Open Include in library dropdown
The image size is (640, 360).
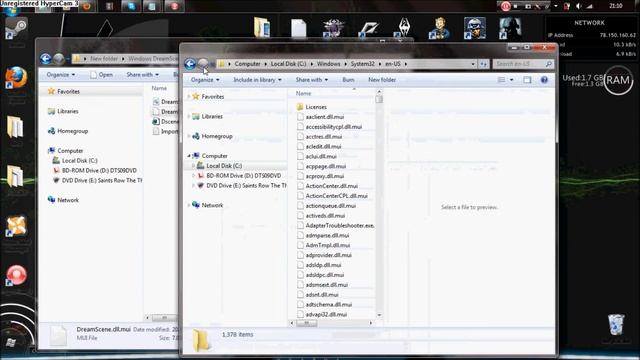click(x=257, y=80)
